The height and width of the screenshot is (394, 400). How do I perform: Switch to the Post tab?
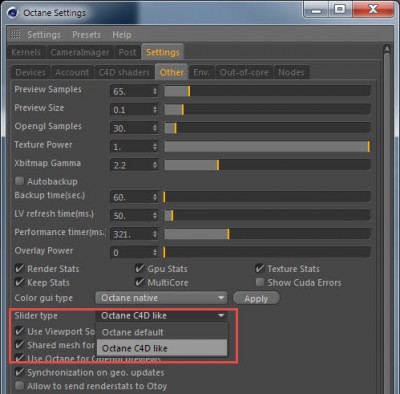(127, 52)
